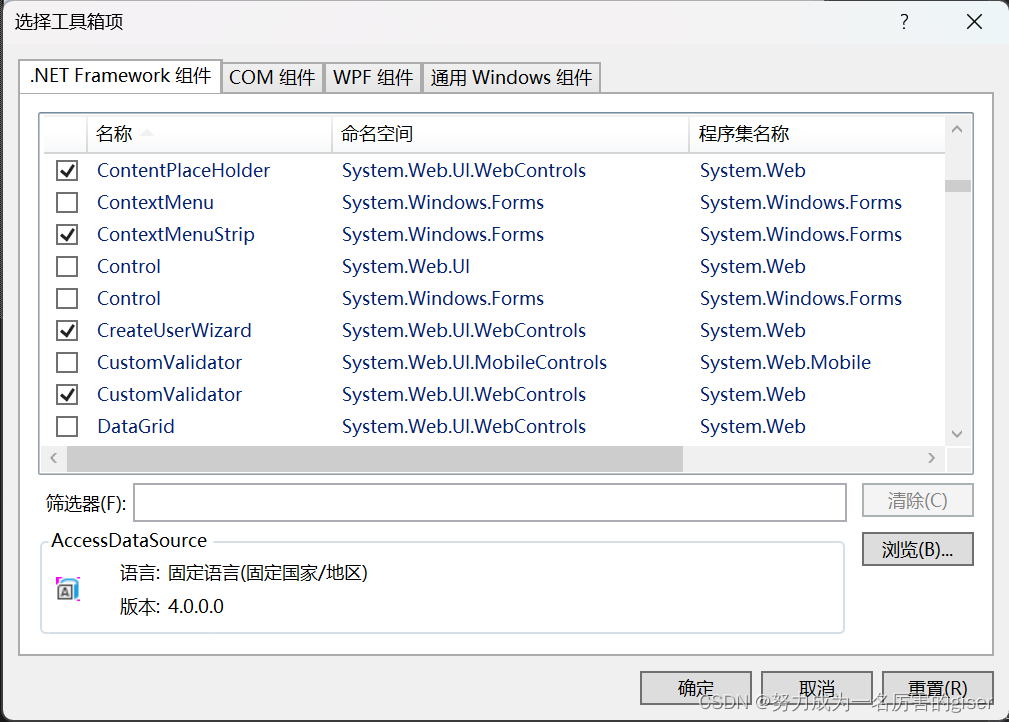Screen dimensions: 1009x722
Task: Sort by the 命名空间 column header
Action: pos(510,134)
